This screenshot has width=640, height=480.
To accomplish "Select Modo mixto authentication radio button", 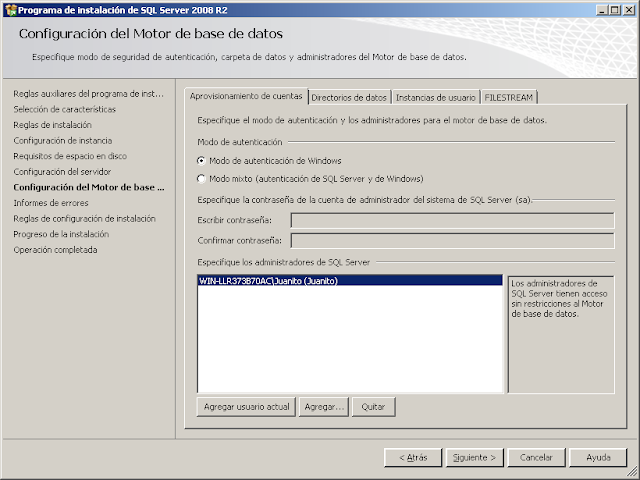I will tap(201, 179).
